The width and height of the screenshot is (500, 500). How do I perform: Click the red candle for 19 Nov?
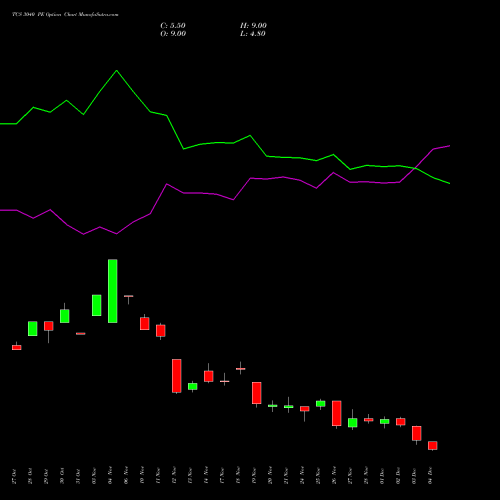tap(257, 393)
